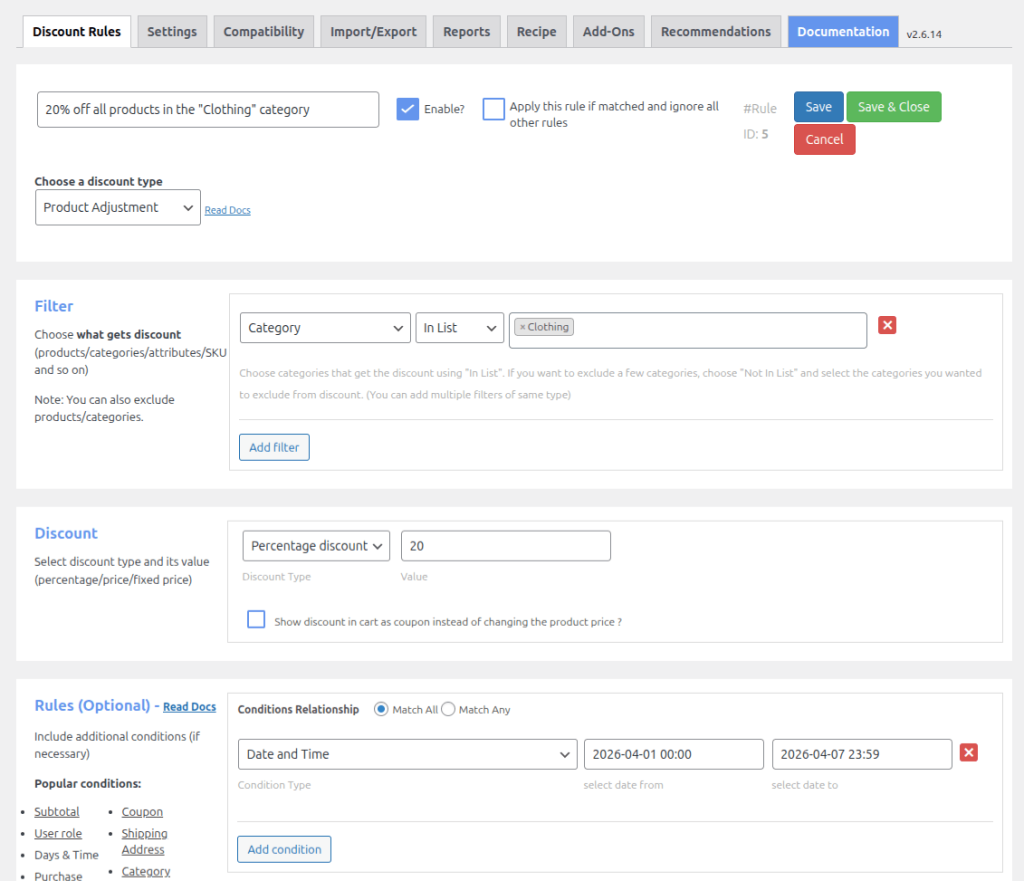Open the Category filter type dropdown
This screenshot has height=881, width=1024.
[x=325, y=326]
